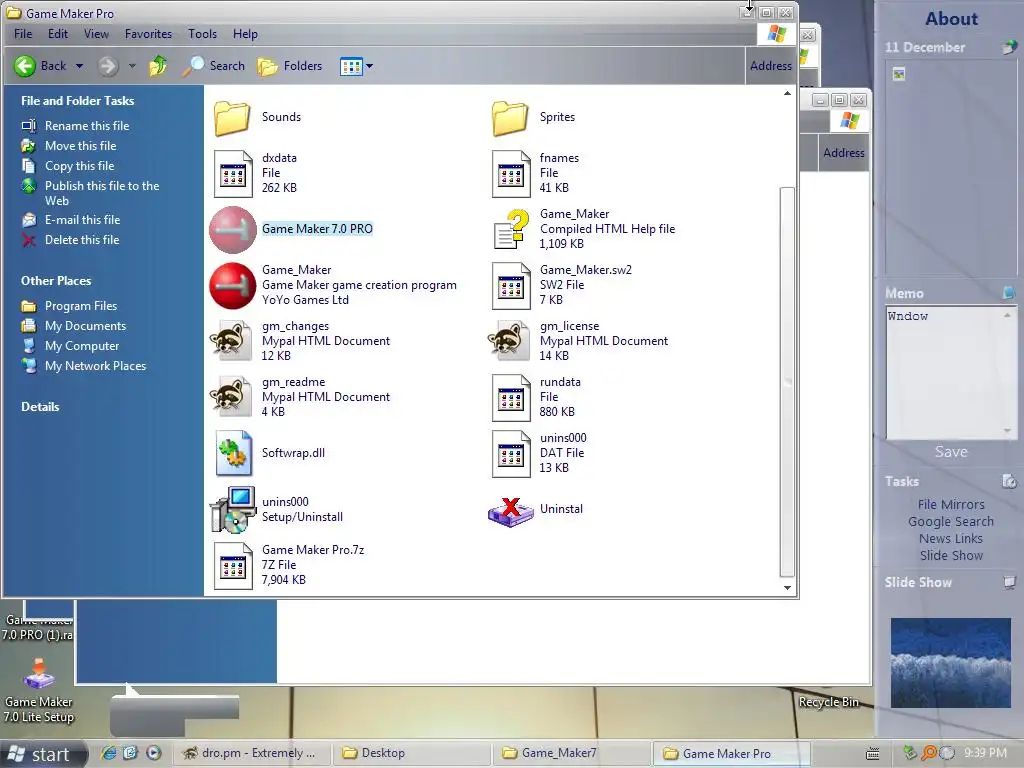Select the Game Maker 7.0 PRO red icon
1024x768 pixels.
pos(232,230)
